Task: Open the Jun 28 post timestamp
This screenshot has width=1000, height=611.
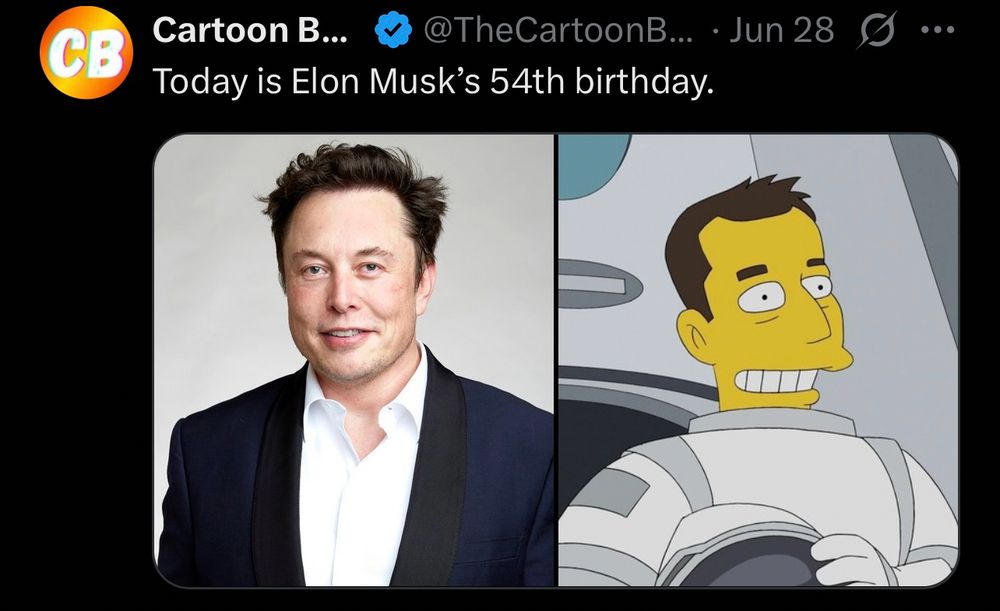Action: (781, 30)
